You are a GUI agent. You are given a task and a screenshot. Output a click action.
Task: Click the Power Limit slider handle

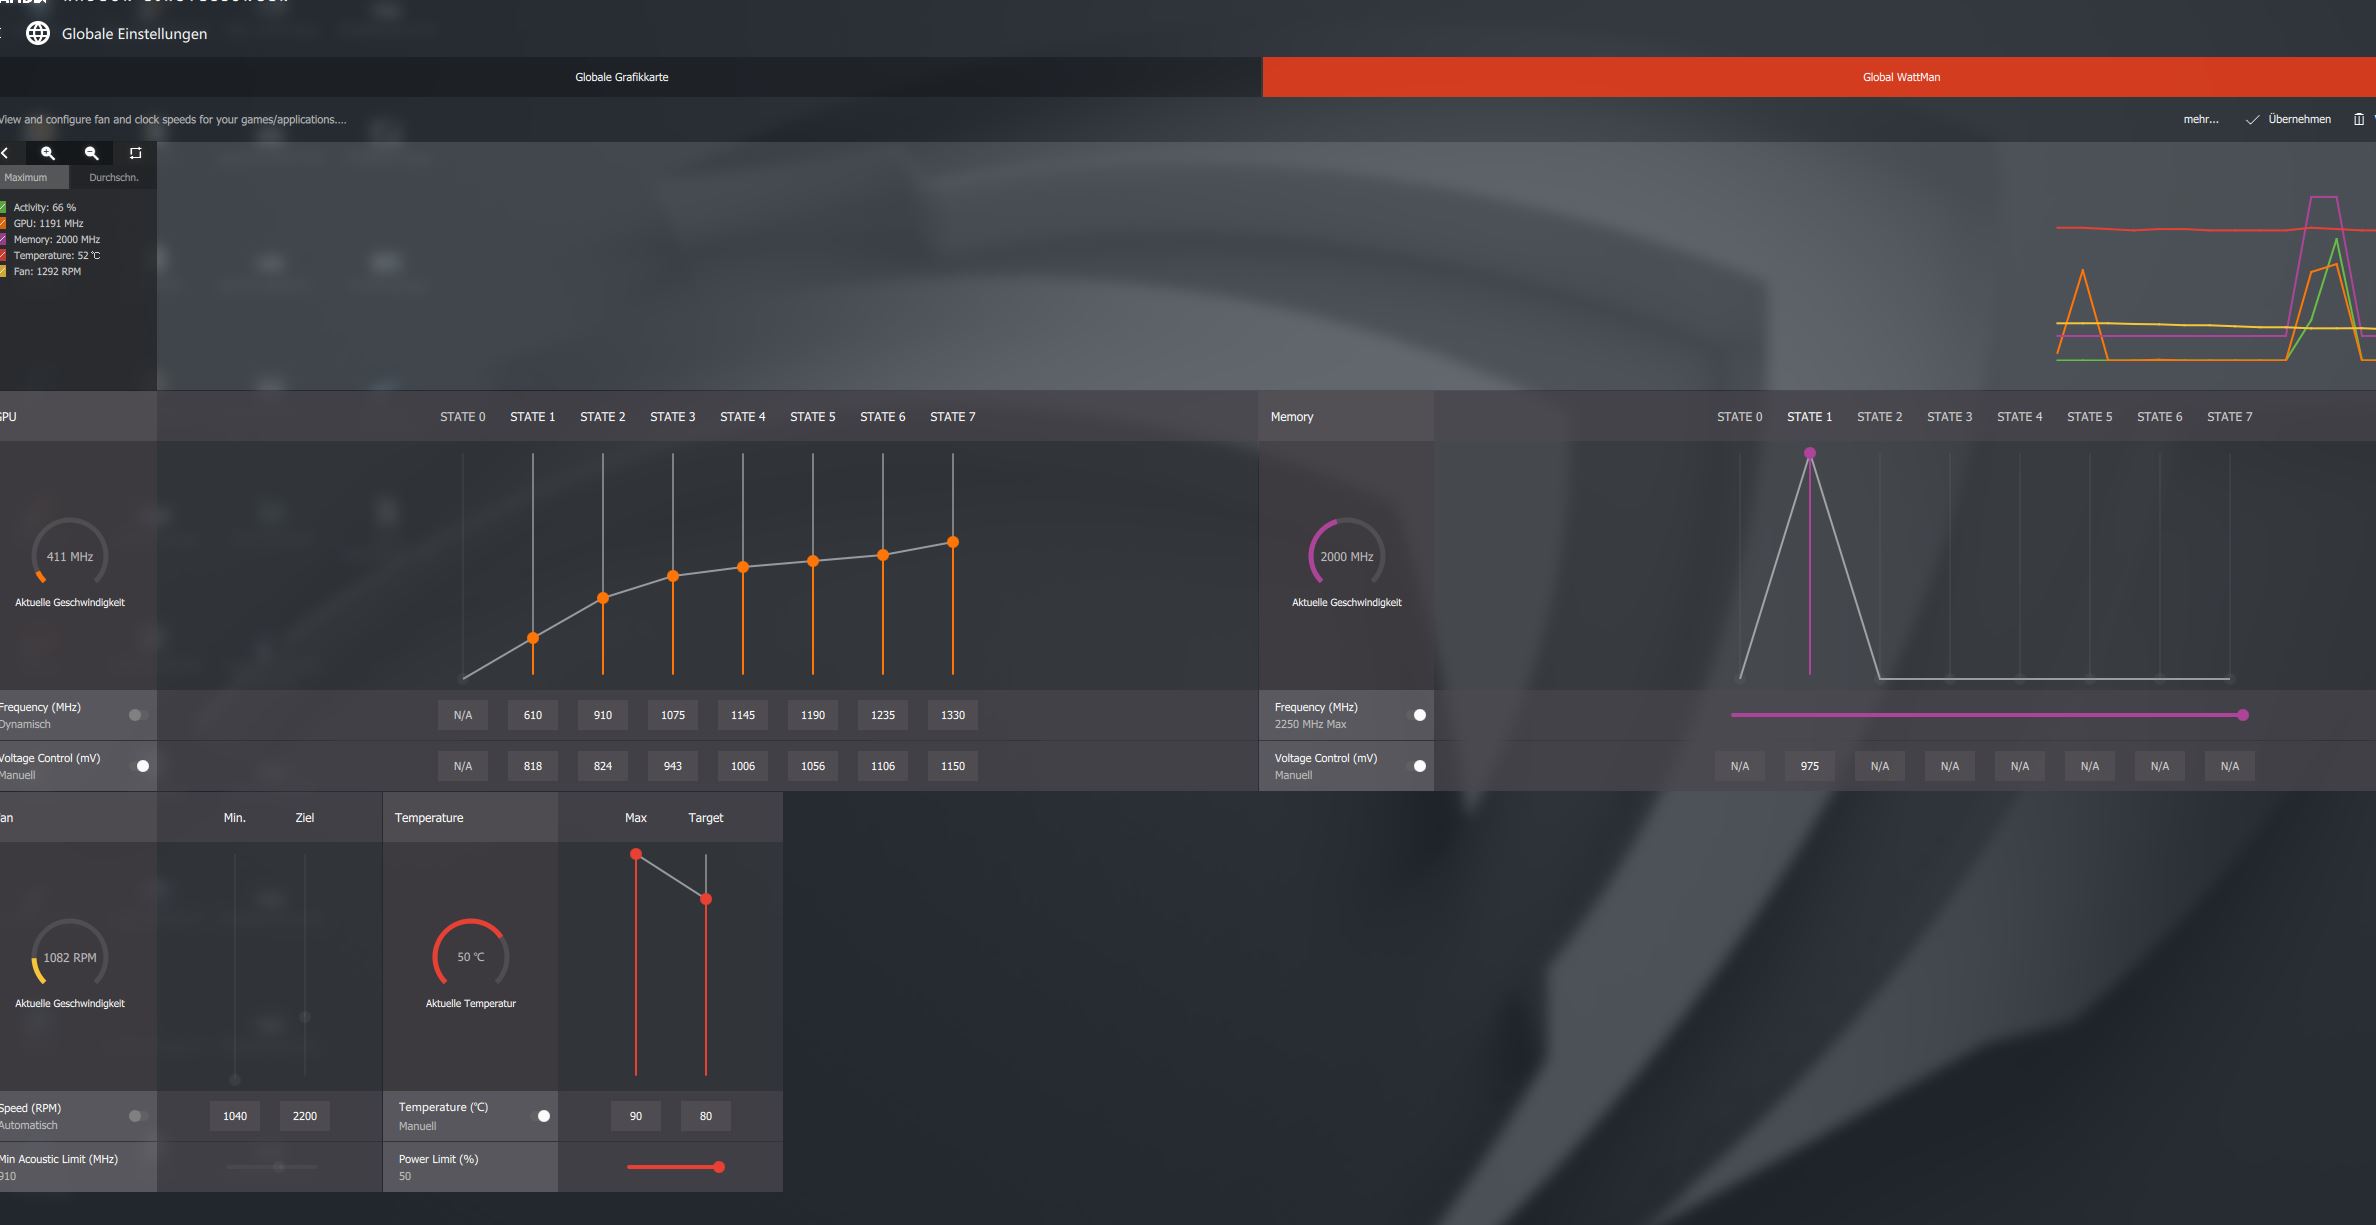click(719, 1167)
